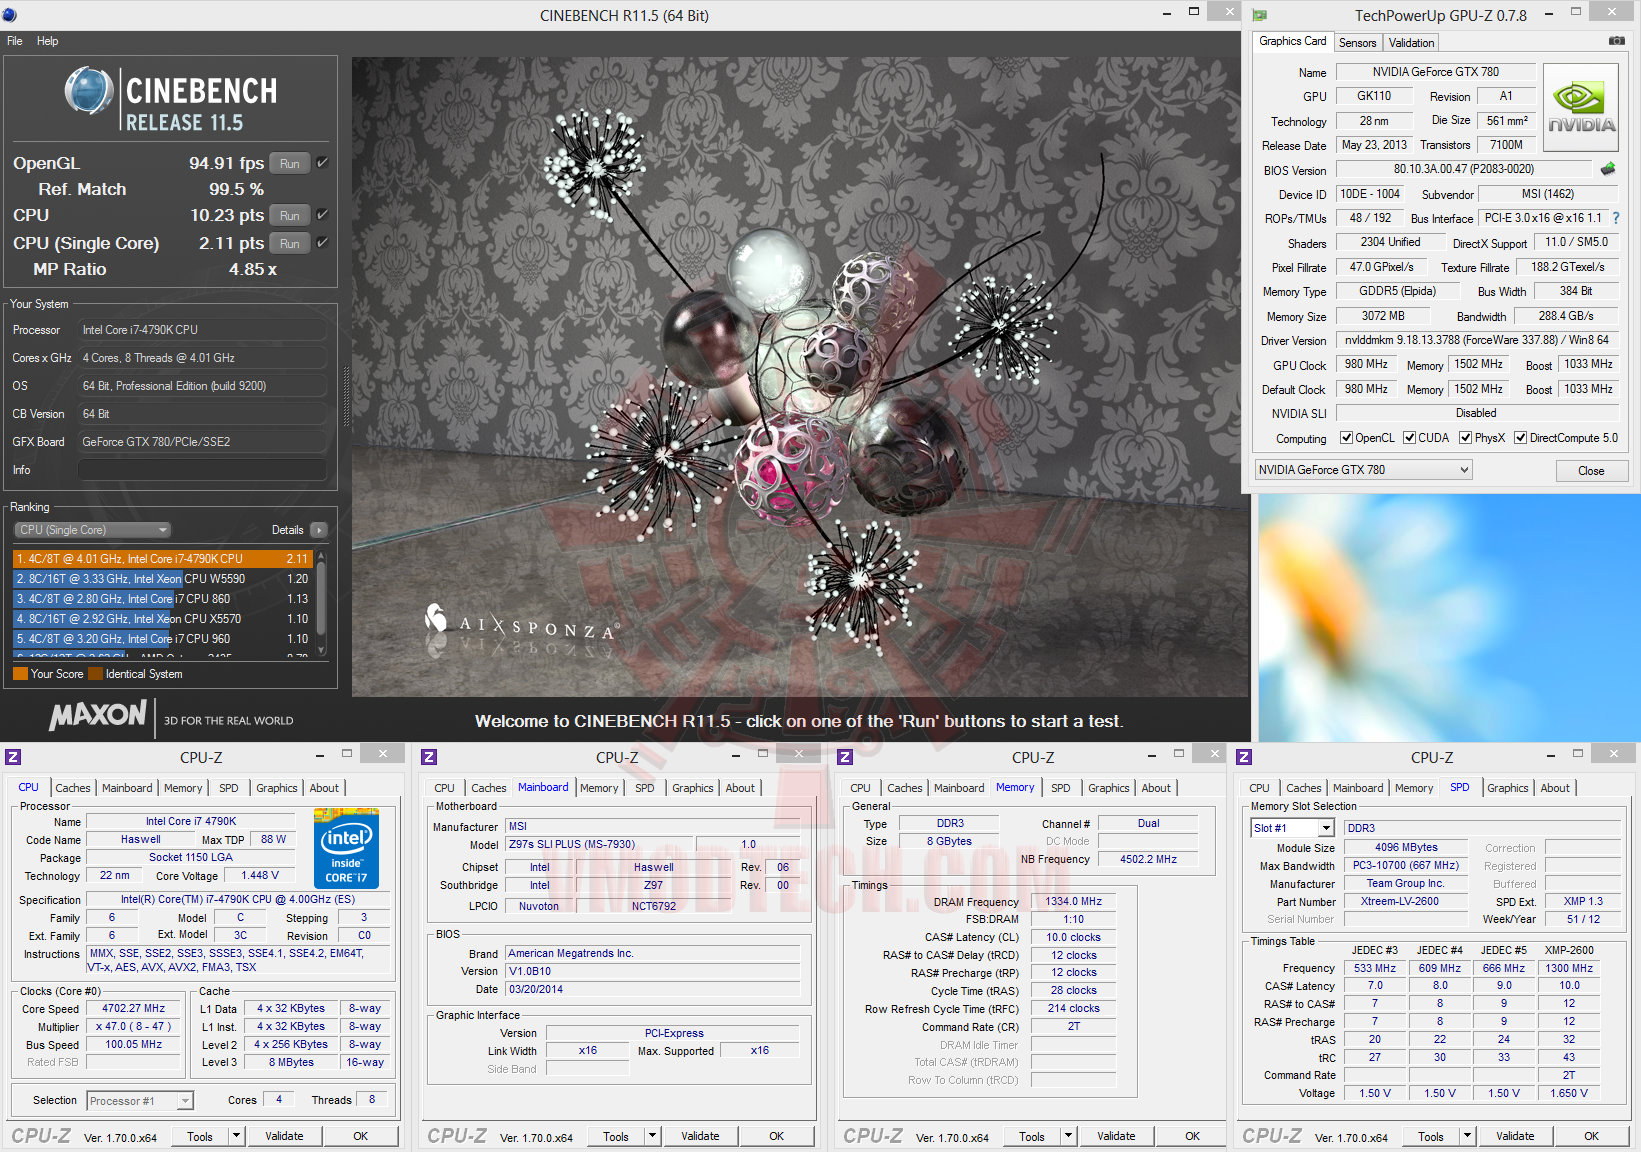Click the GPU-Z screenshot camera icon
The width and height of the screenshot is (1641, 1152).
click(1616, 41)
